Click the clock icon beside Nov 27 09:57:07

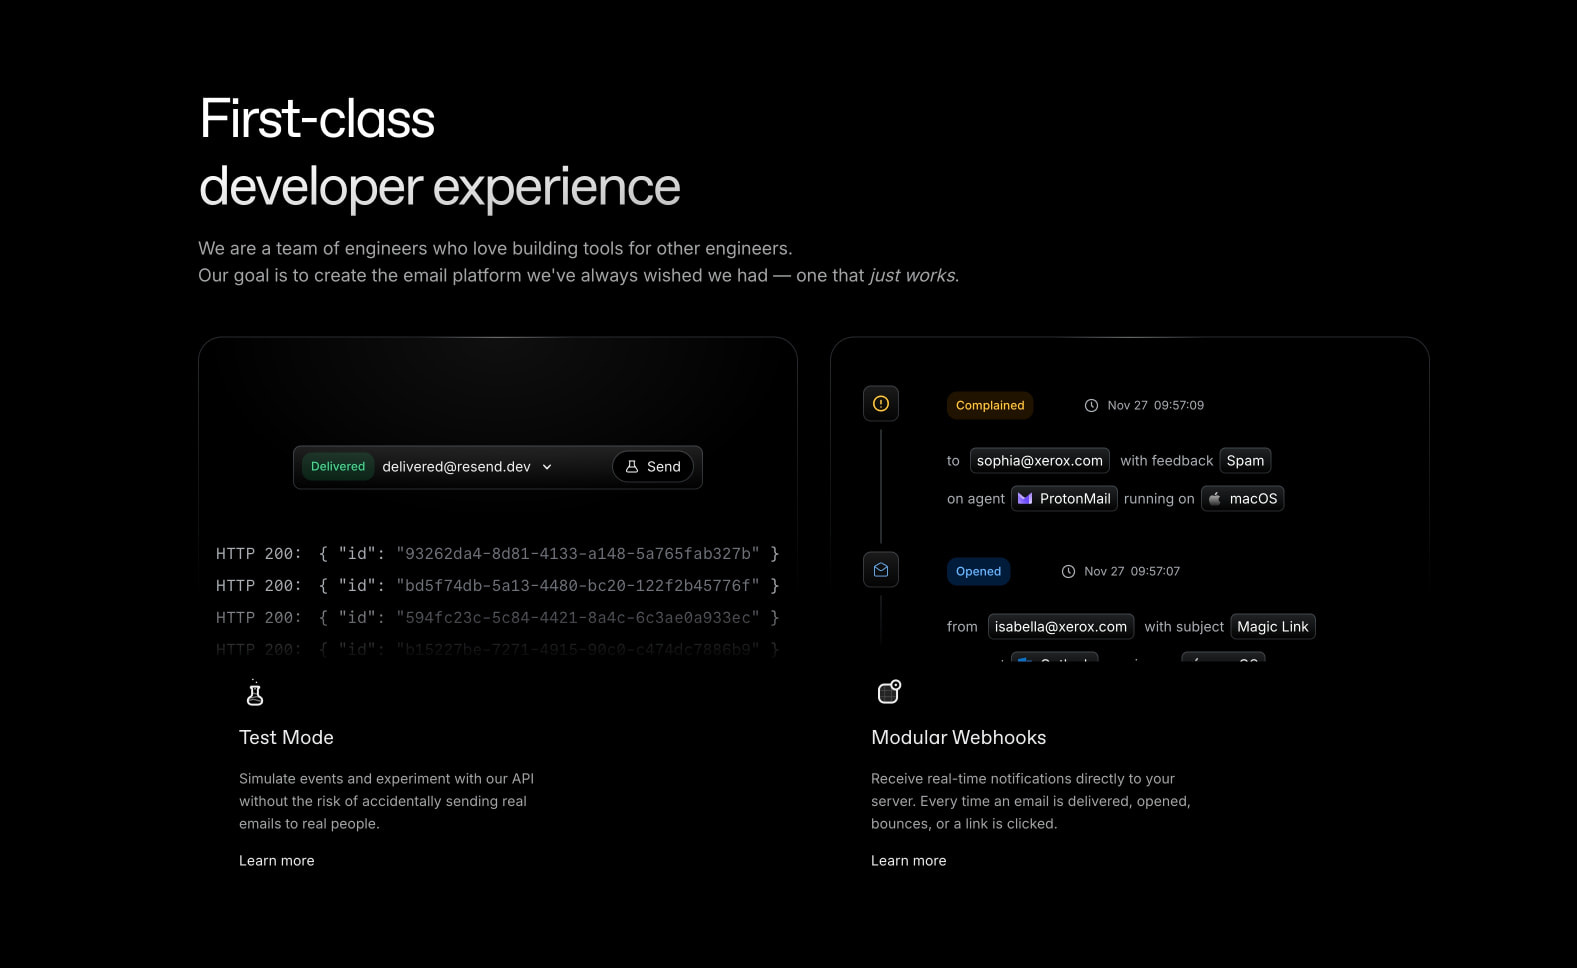pos(1068,571)
